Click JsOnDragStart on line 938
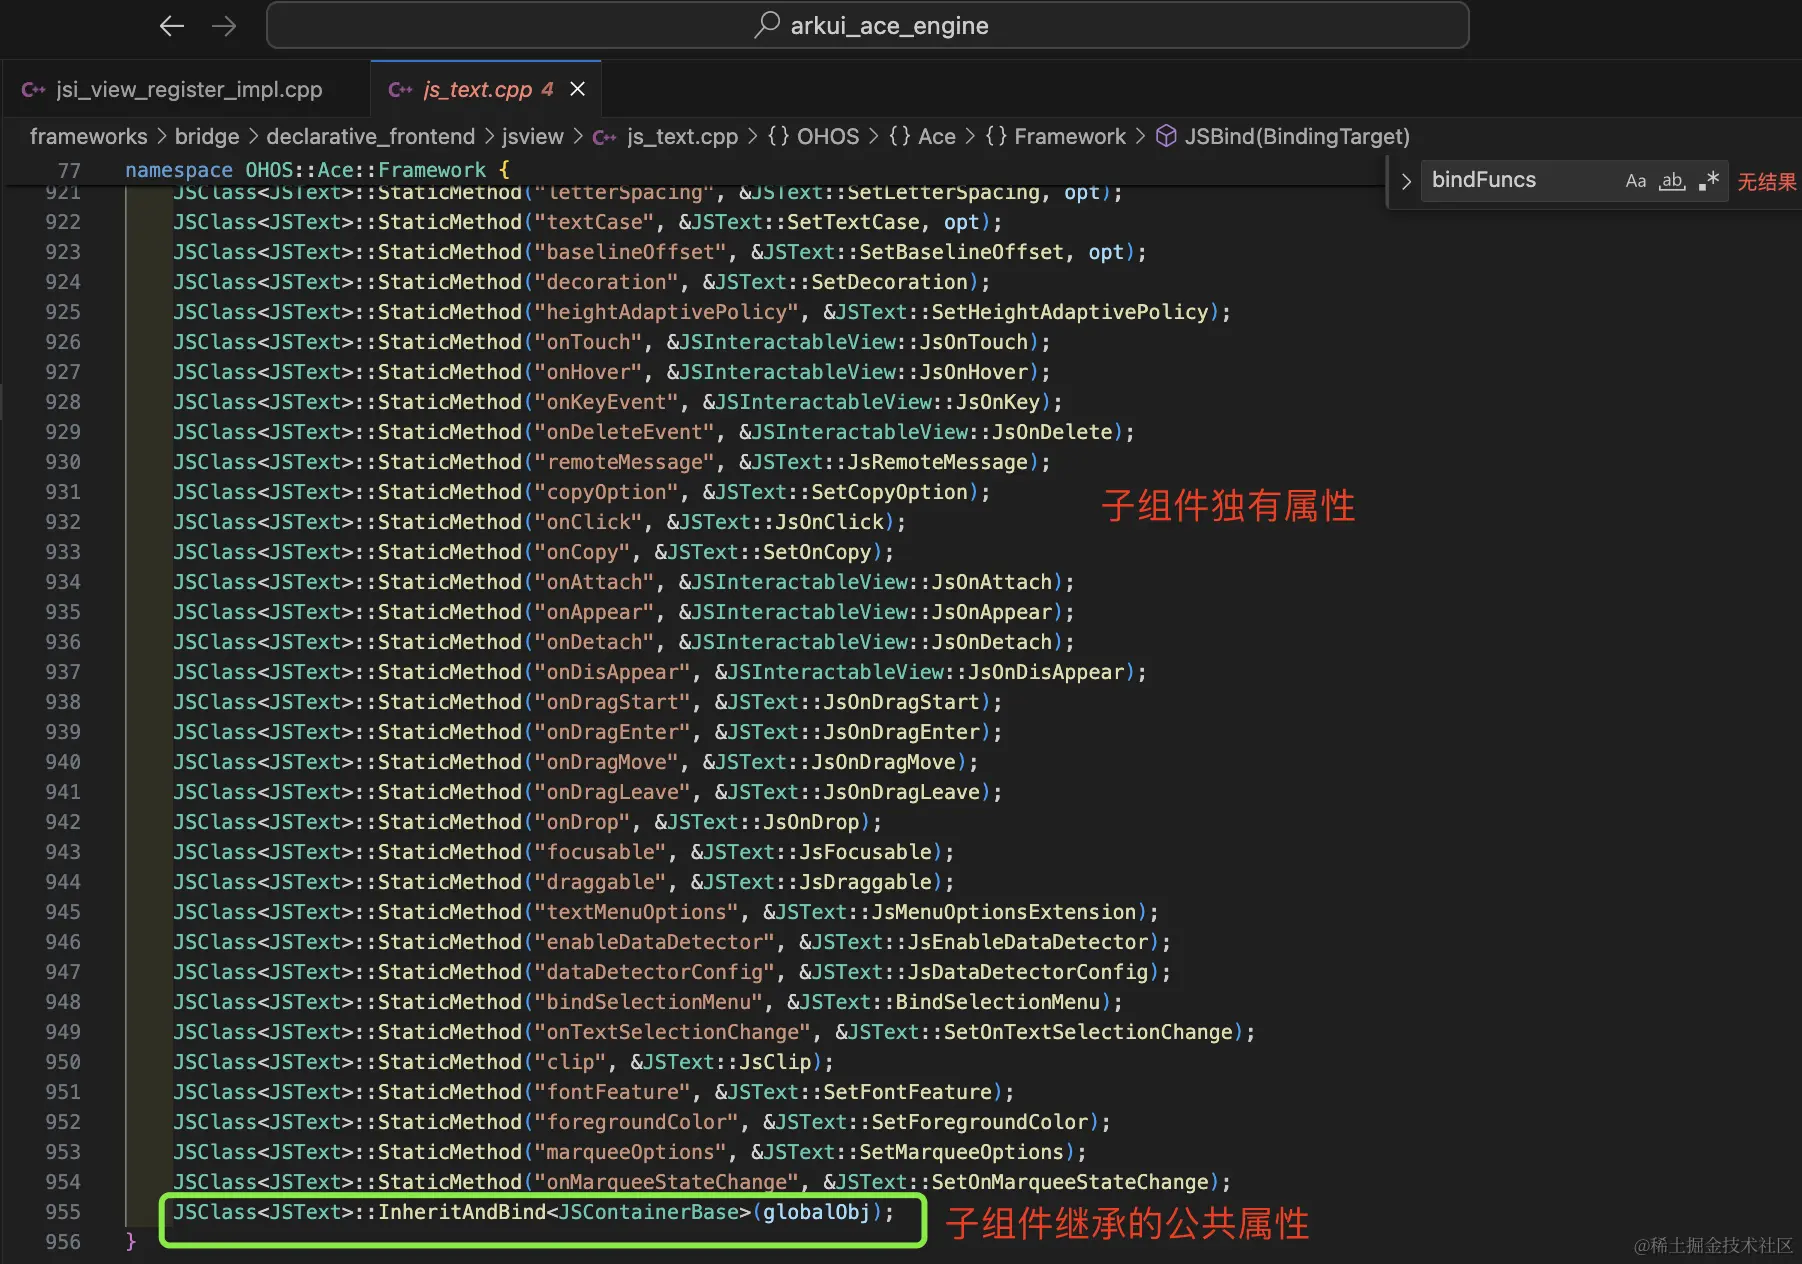 [x=901, y=702]
